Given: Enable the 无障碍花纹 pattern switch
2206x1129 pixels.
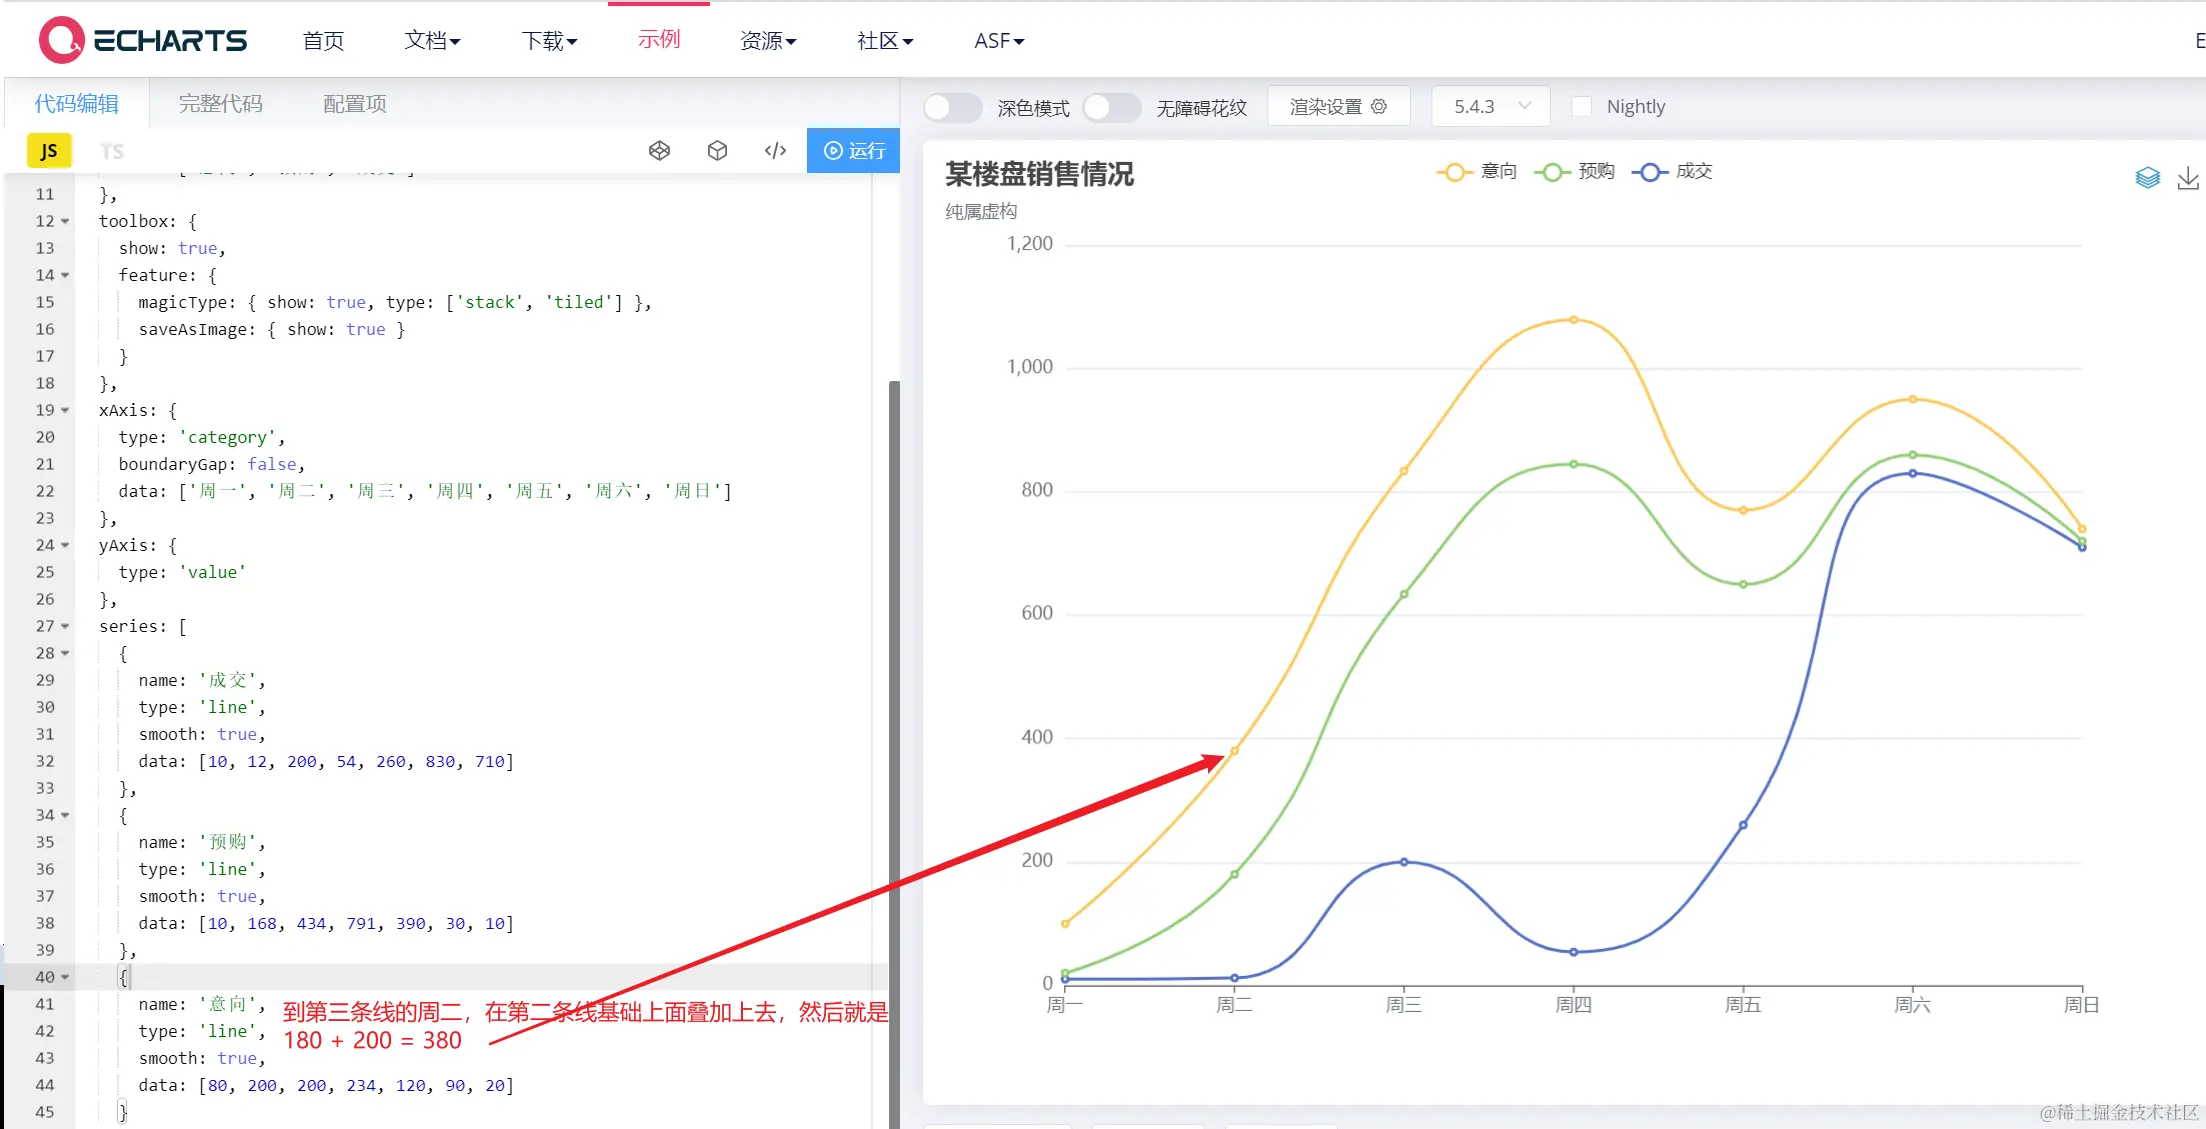Looking at the screenshot, I should [1111, 107].
